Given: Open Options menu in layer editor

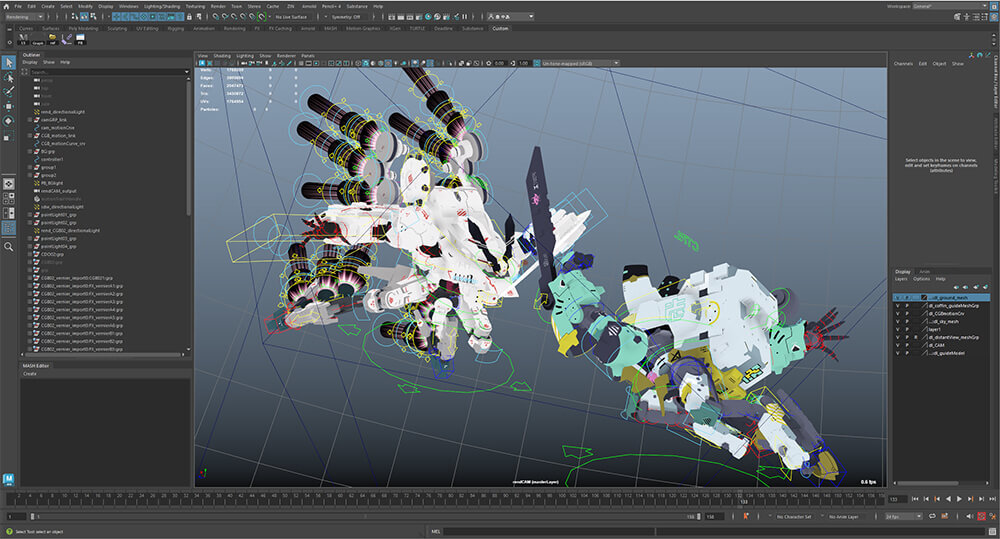Looking at the screenshot, I should (x=921, y=279).
